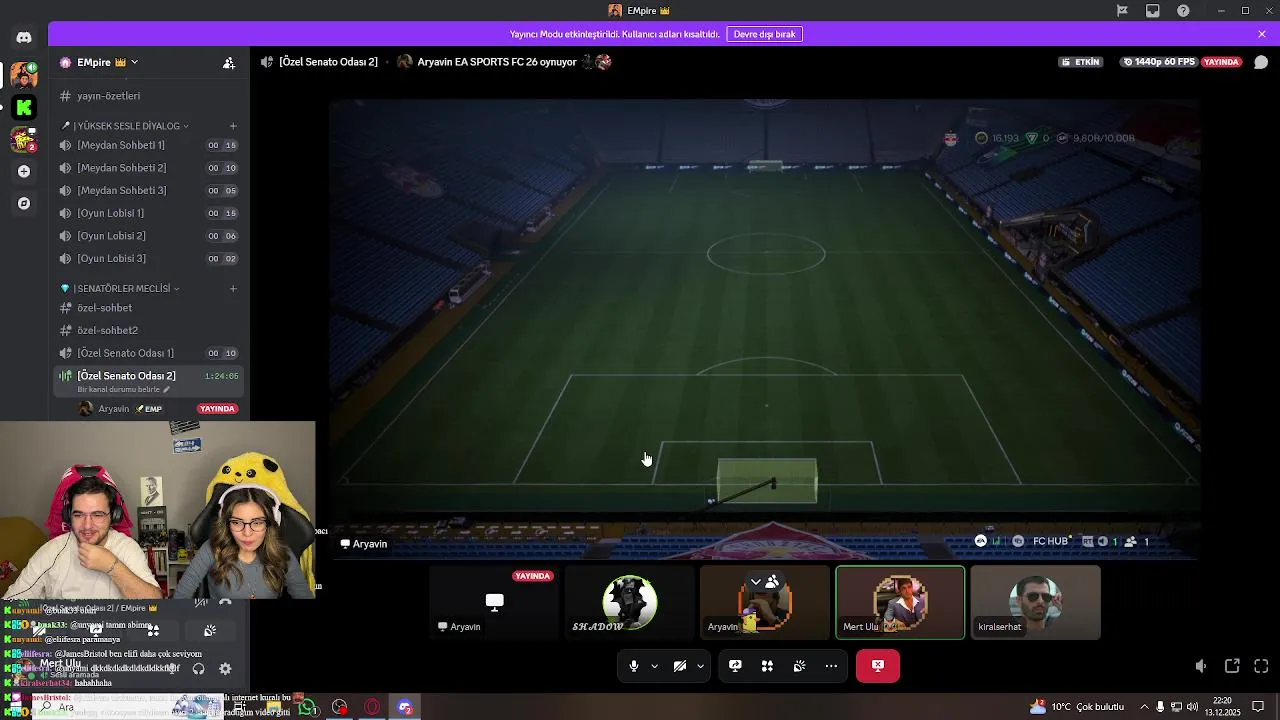Open activities apps icon in call controls

[767, 666]
